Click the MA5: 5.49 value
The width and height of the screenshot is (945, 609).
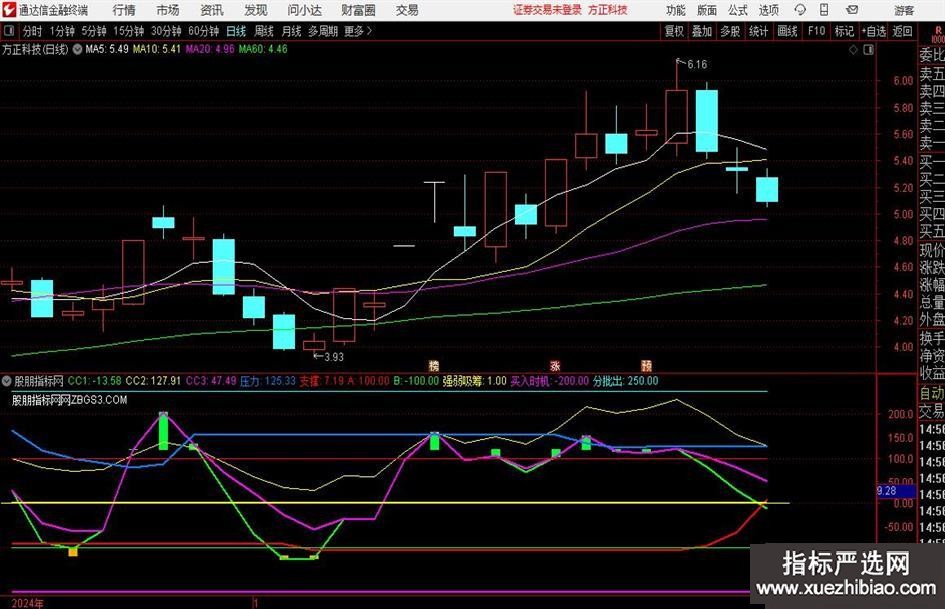click(x=107, y=49)
